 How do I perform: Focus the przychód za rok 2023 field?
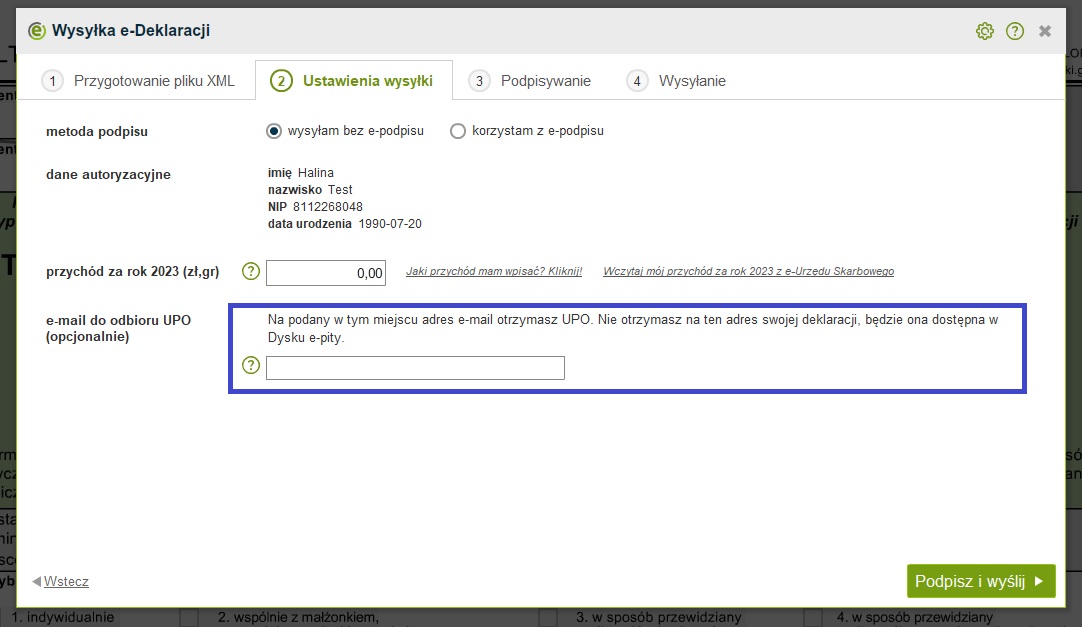pyautogui.click(x=326, y=272)
